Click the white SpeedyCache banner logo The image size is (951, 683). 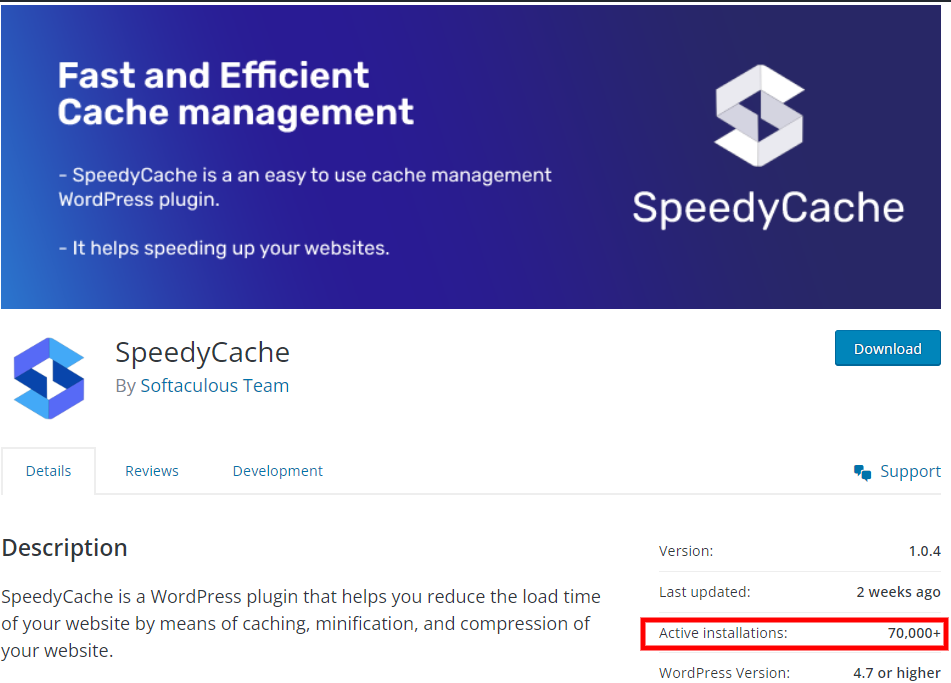(x=759, y=116)
